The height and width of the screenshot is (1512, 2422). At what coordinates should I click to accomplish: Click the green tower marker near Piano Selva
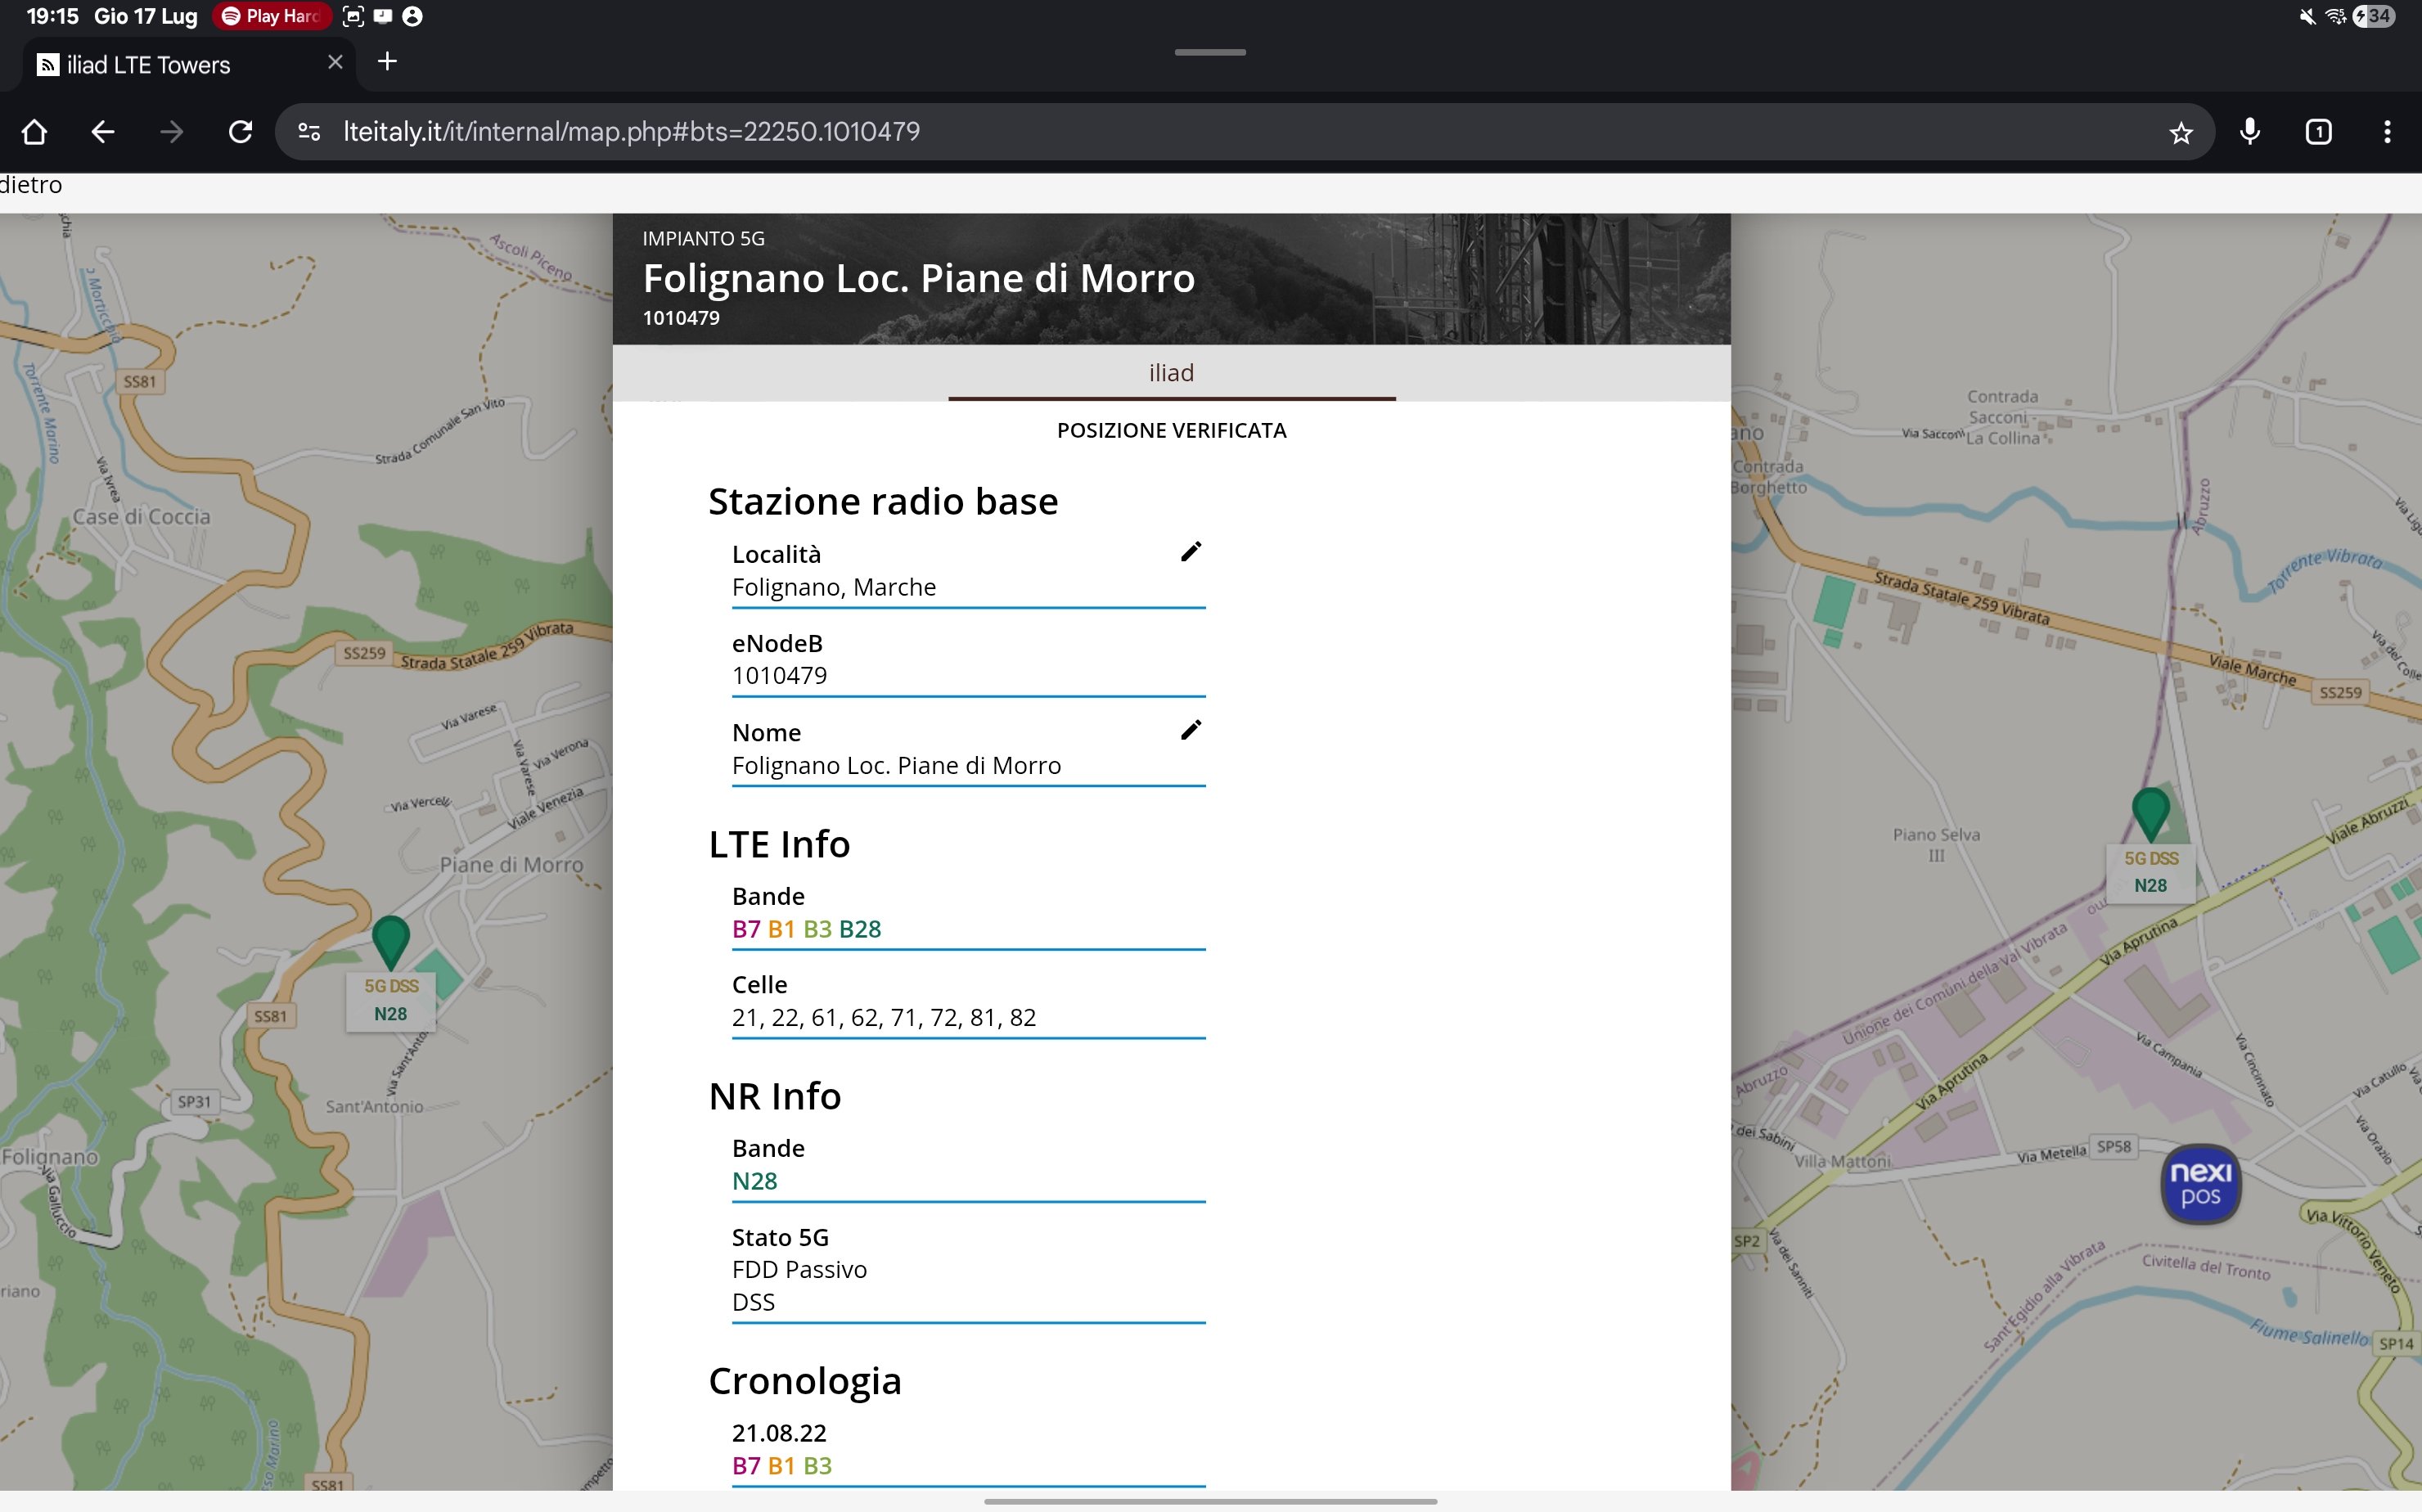[x=2150, y=813]
